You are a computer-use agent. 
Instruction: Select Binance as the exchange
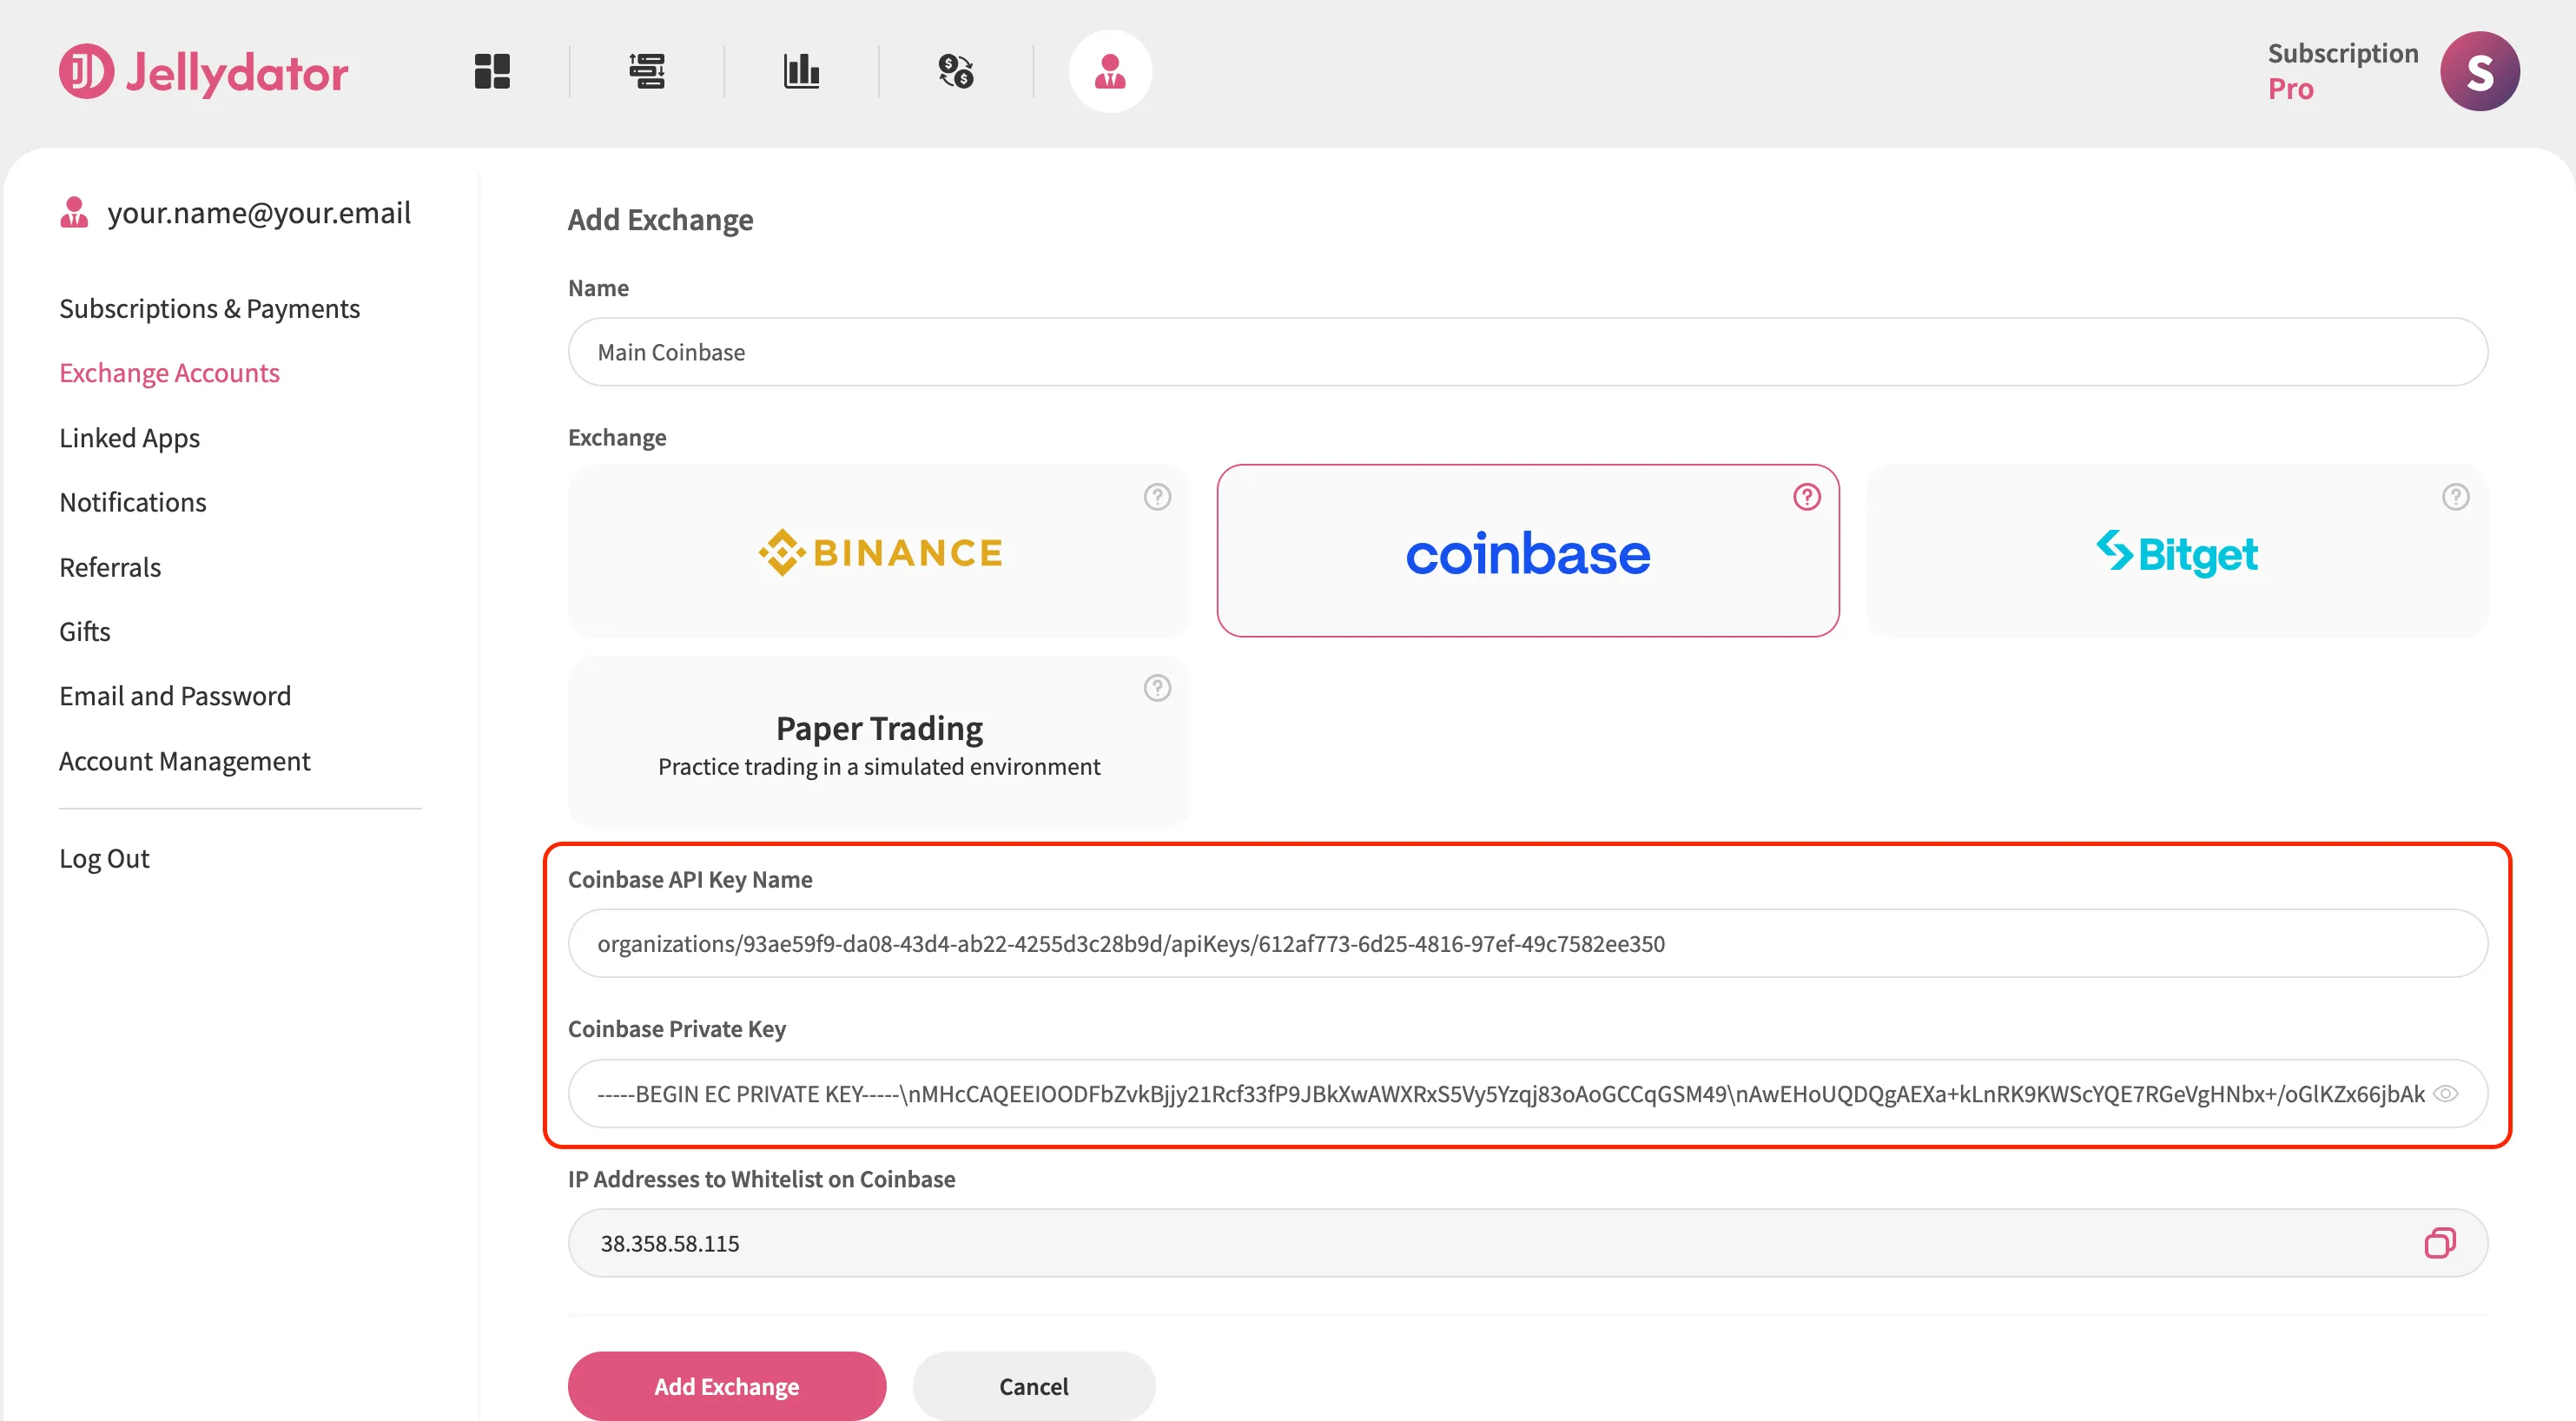click(879, 551)
